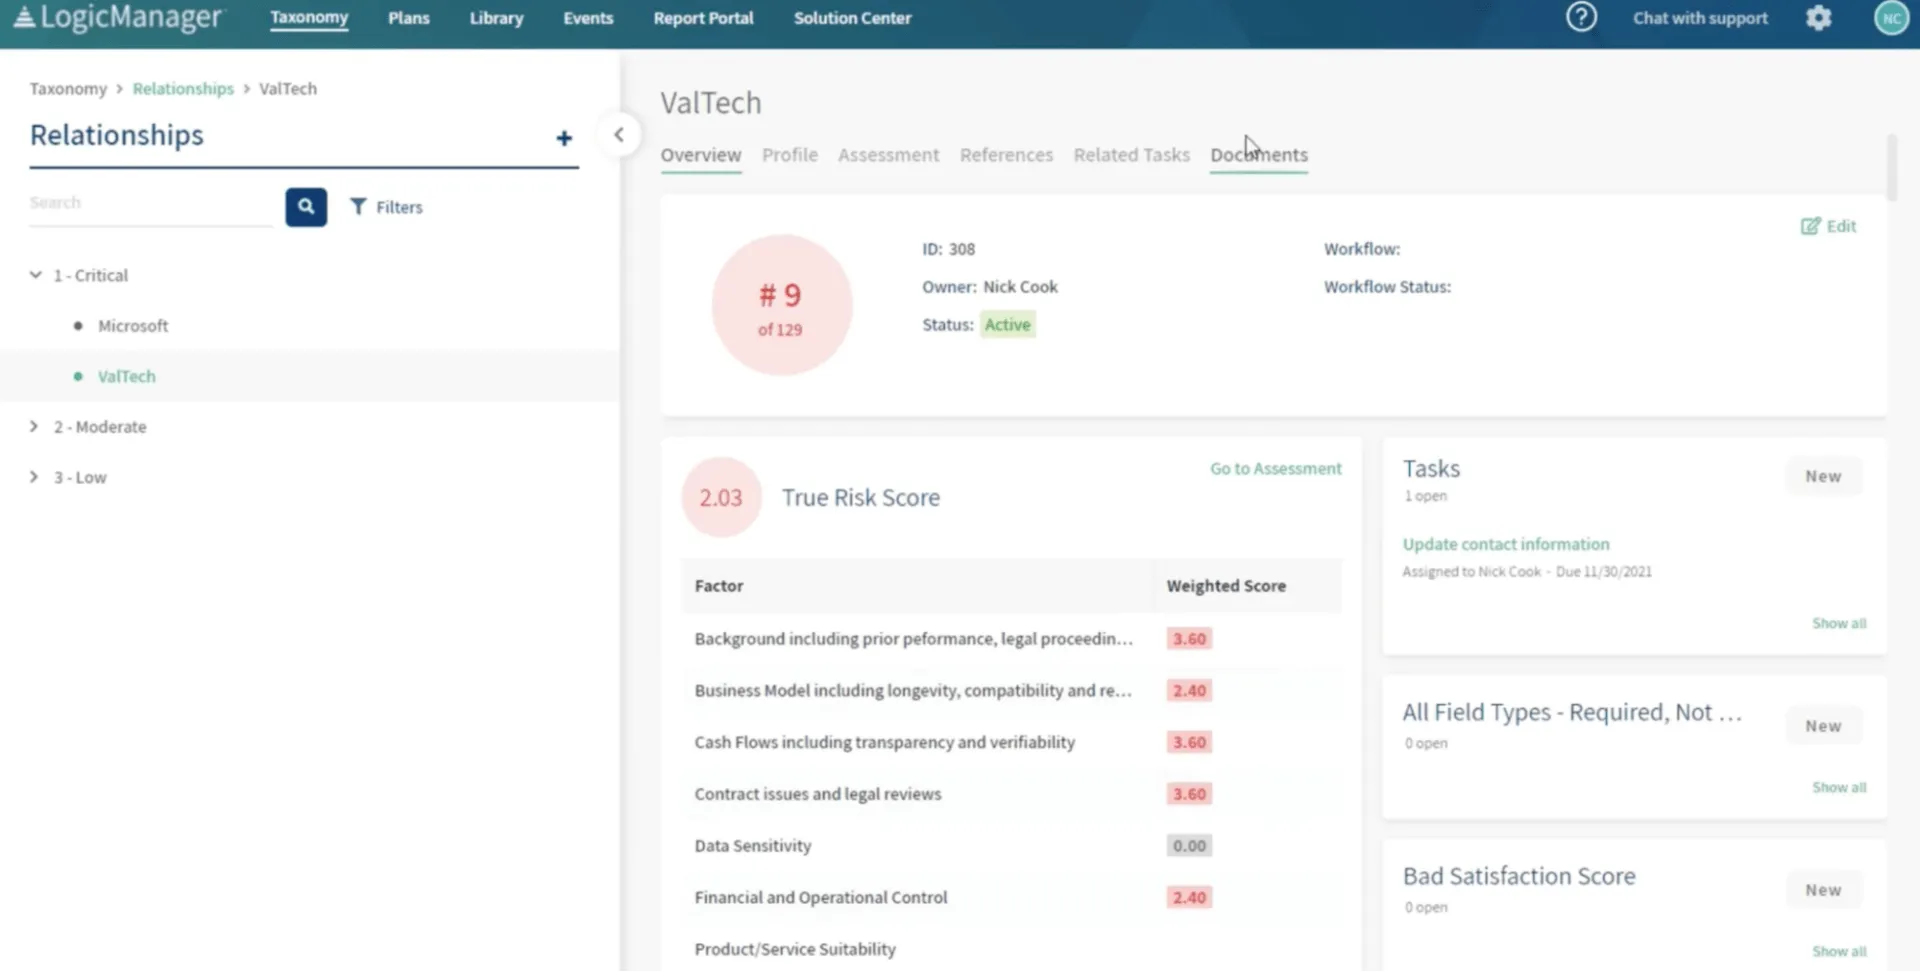Open the help question mark icon
The height and width of the screenshot is (972, 1920).
point(1581,18)
